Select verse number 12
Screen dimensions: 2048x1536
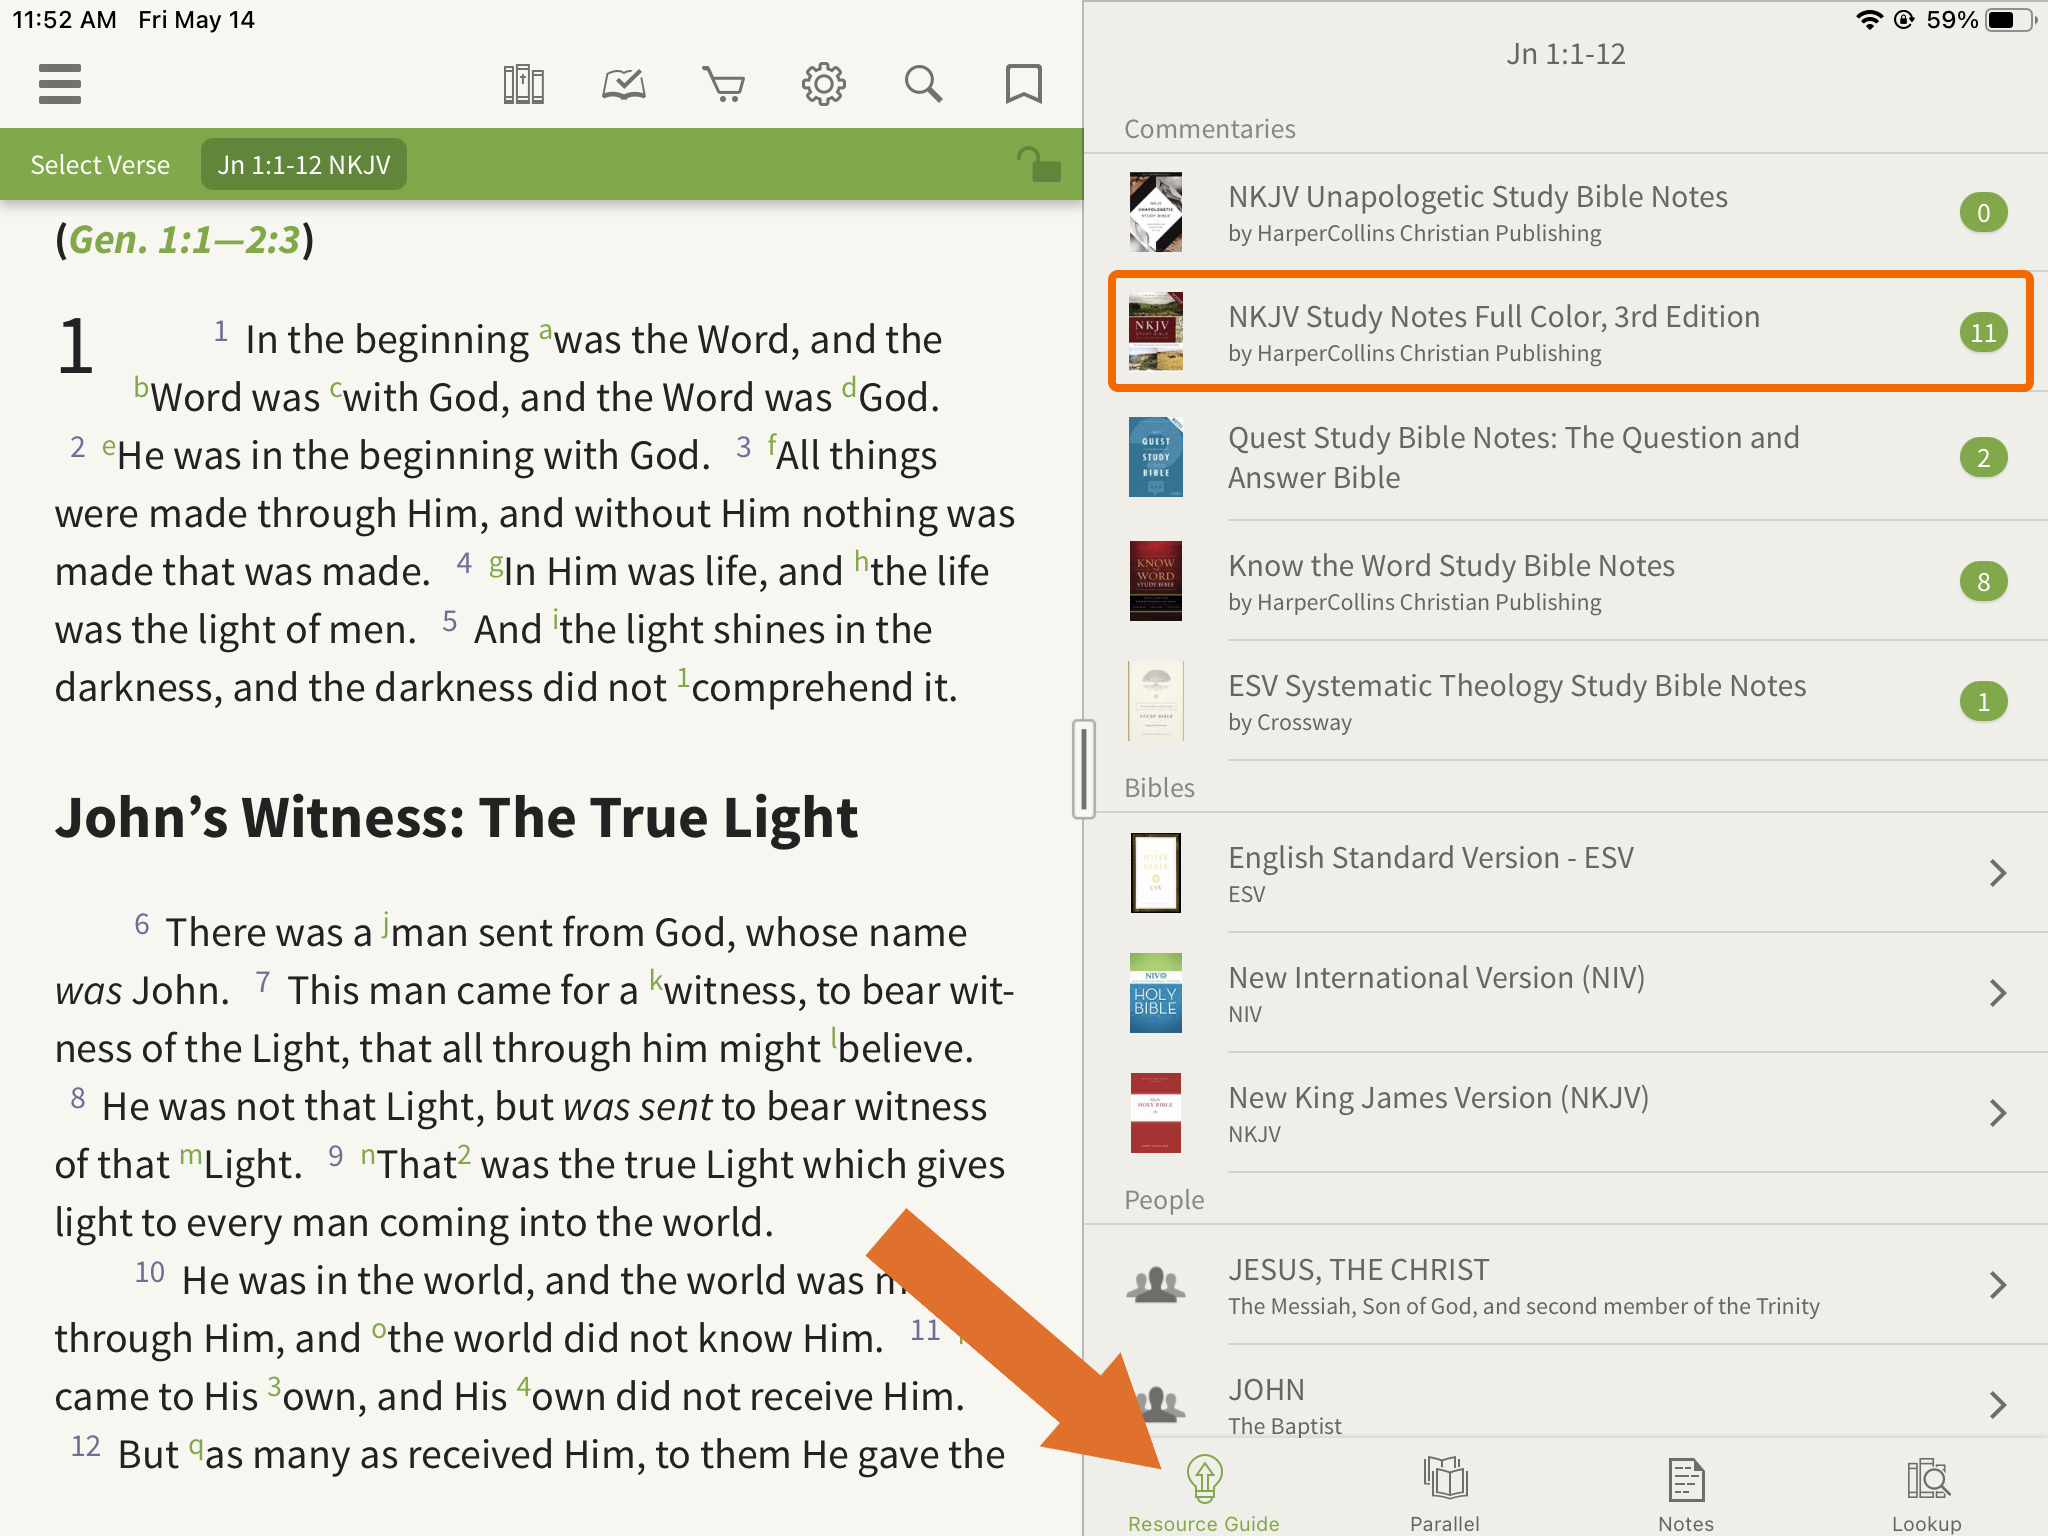tap(86, 1446)
